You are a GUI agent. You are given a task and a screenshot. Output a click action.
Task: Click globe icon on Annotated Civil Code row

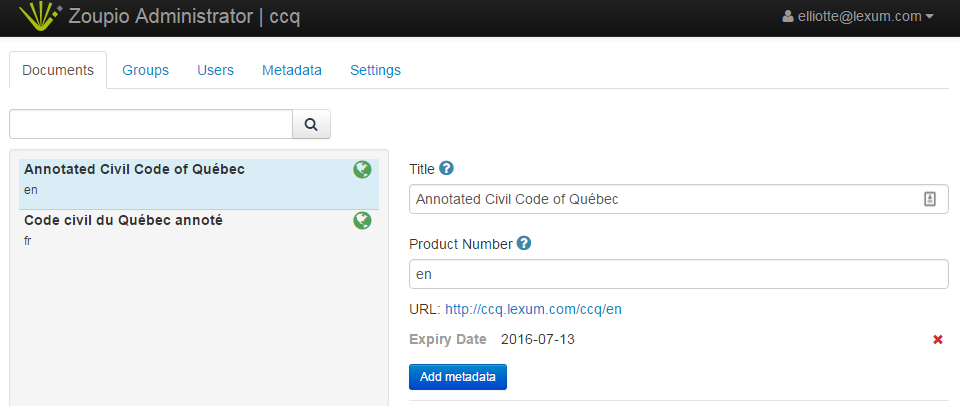click(x=362, y=170)
